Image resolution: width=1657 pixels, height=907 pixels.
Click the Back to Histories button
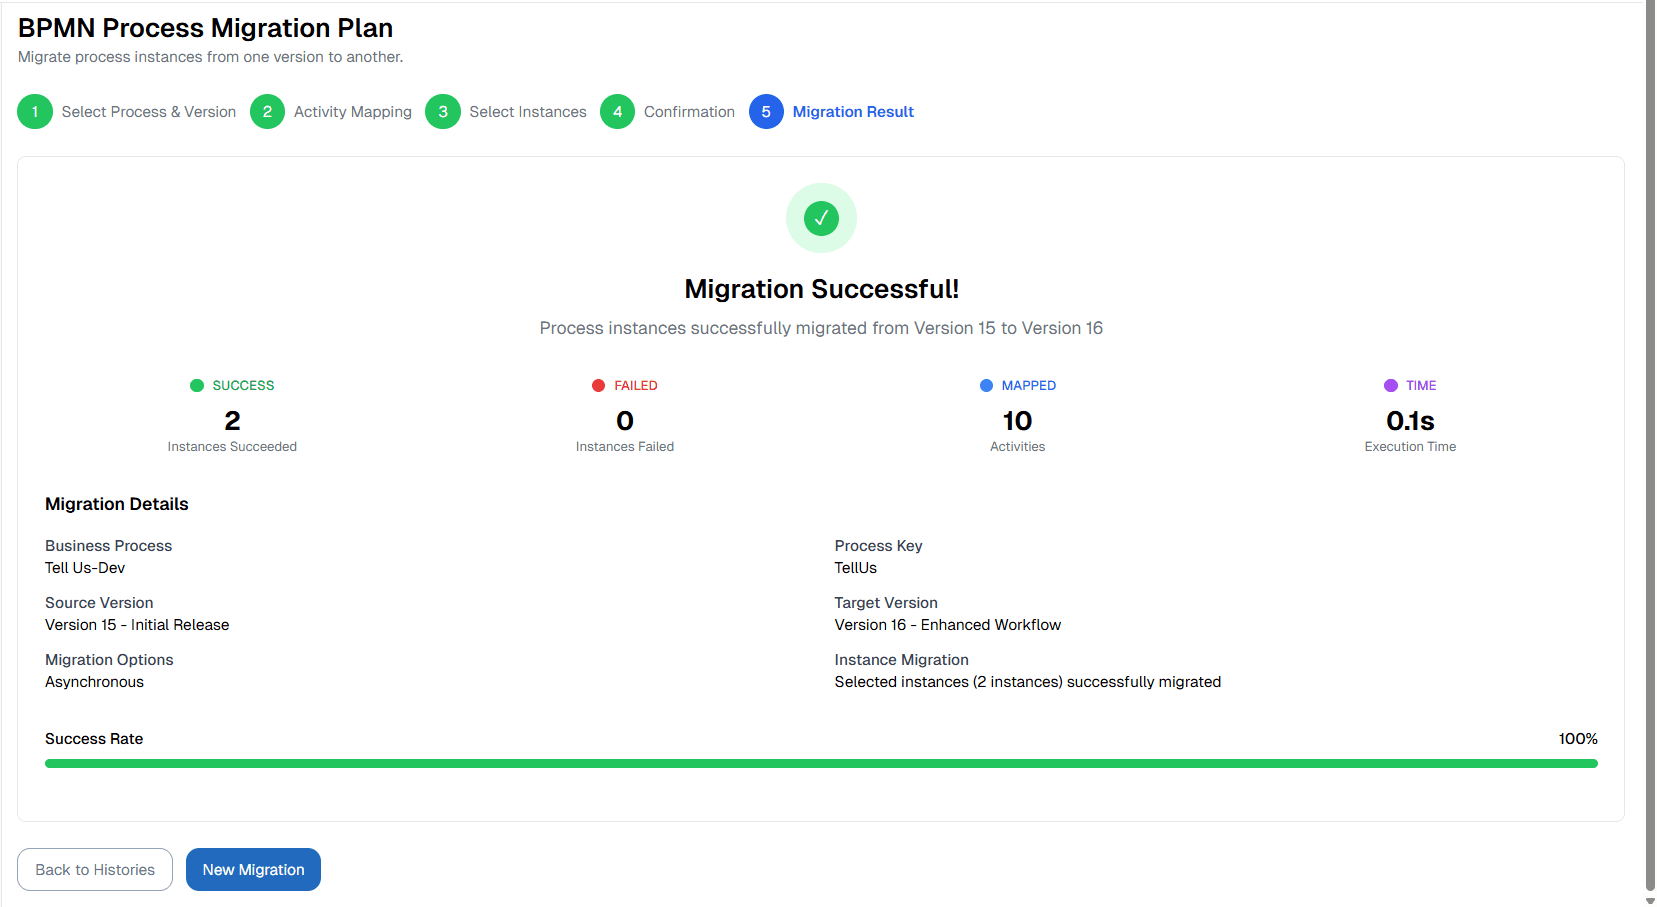click(x=94, y=869)
